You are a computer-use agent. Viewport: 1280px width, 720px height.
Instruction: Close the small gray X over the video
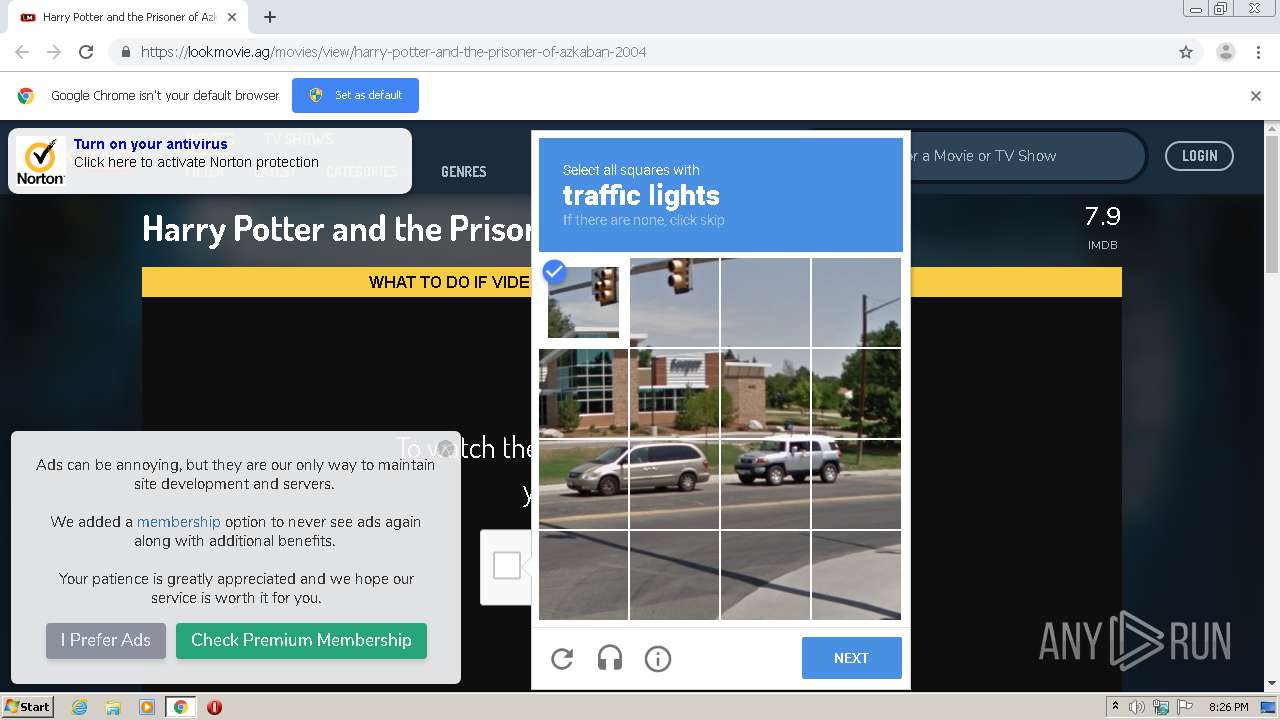pyautogui.click(x=446, y=448)
